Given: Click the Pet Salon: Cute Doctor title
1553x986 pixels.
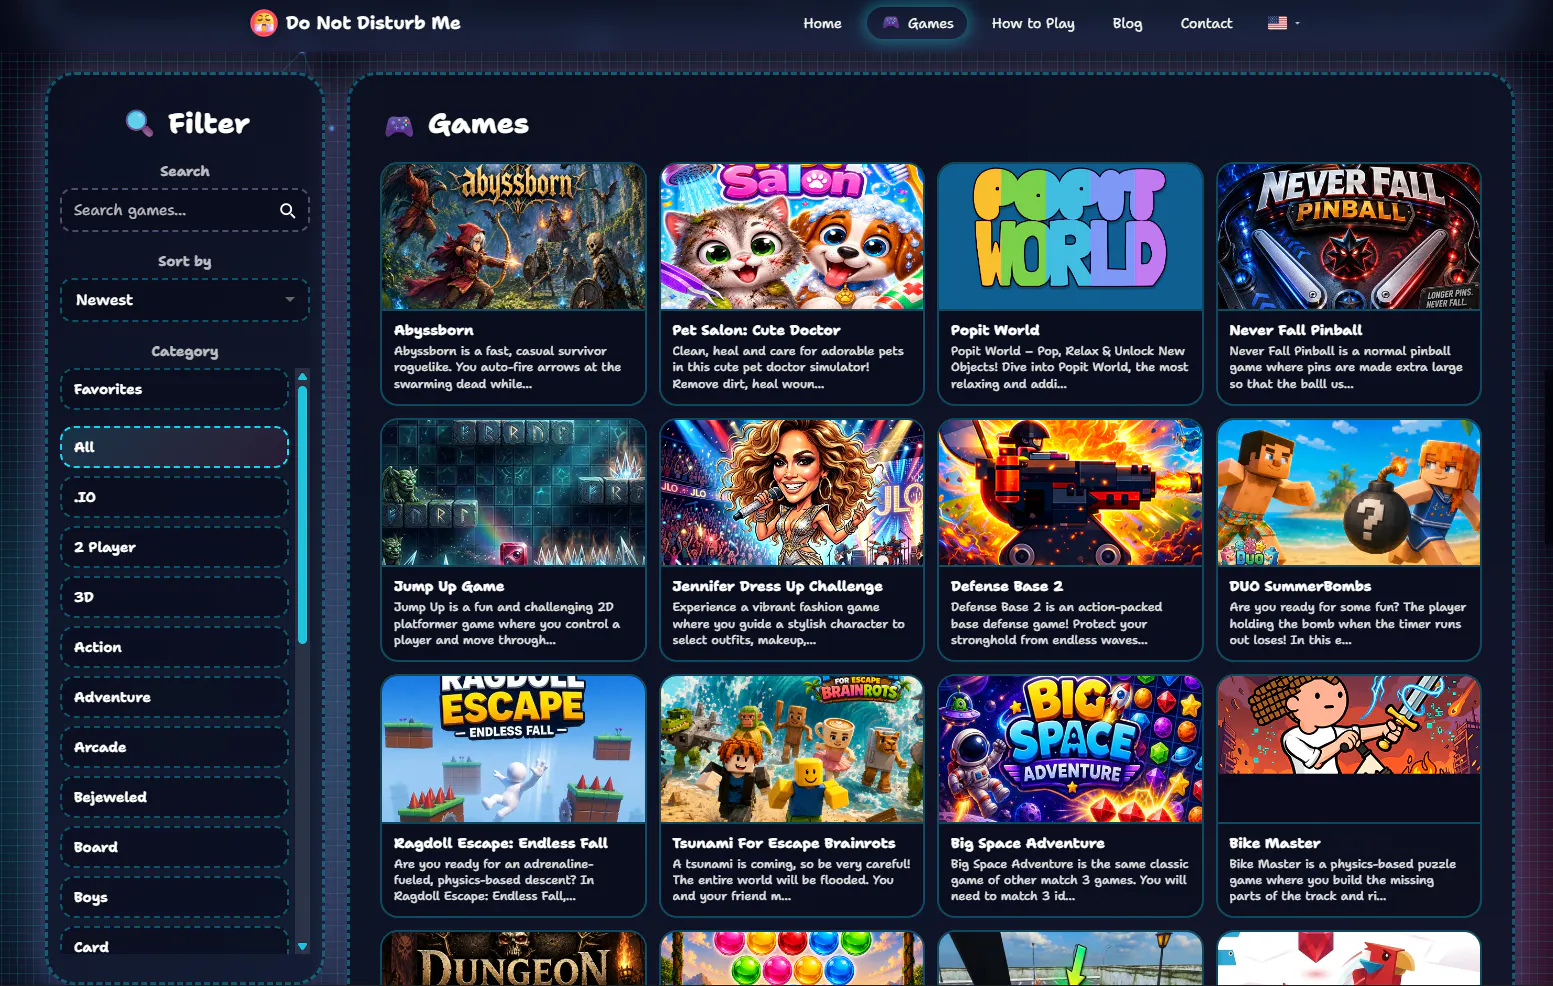Looking at the screenshot, I should coord(756,330).
